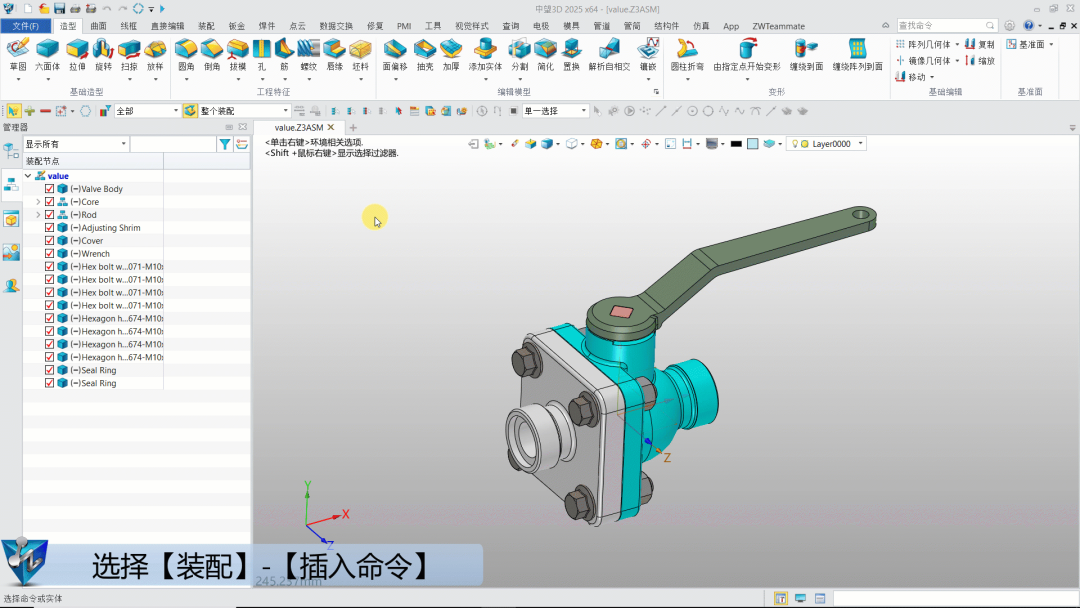
Task: Hide the Cover component via checkbox
Action: pyautogui.click(x=50, y=241)
